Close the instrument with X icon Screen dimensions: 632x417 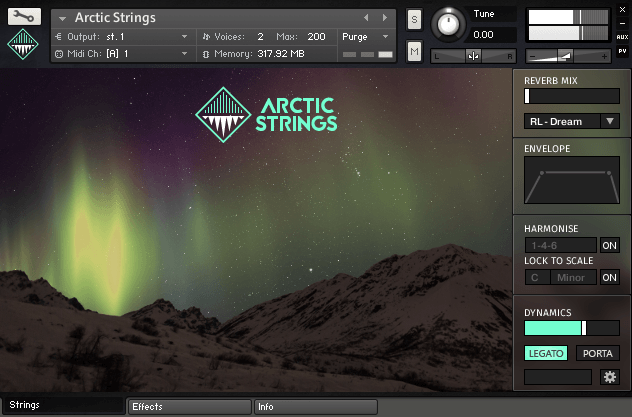click(622, 10)
